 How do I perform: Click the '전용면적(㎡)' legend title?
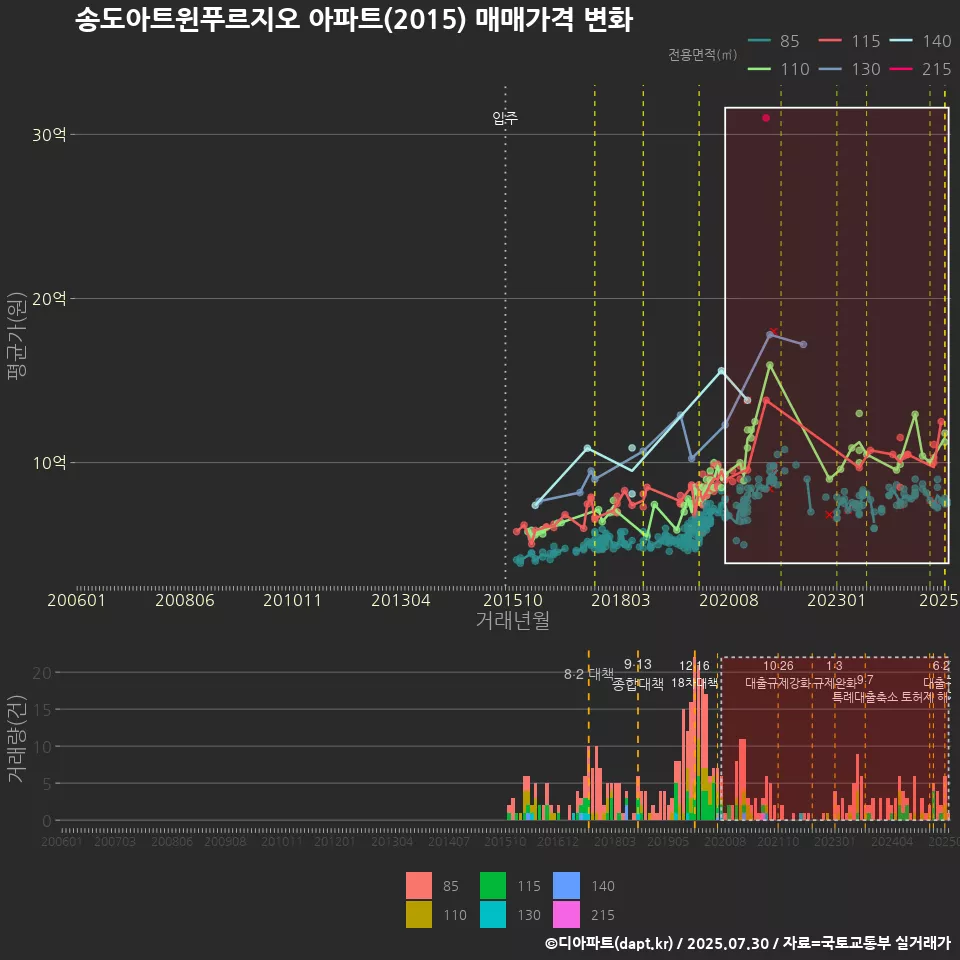click(702, 55)
